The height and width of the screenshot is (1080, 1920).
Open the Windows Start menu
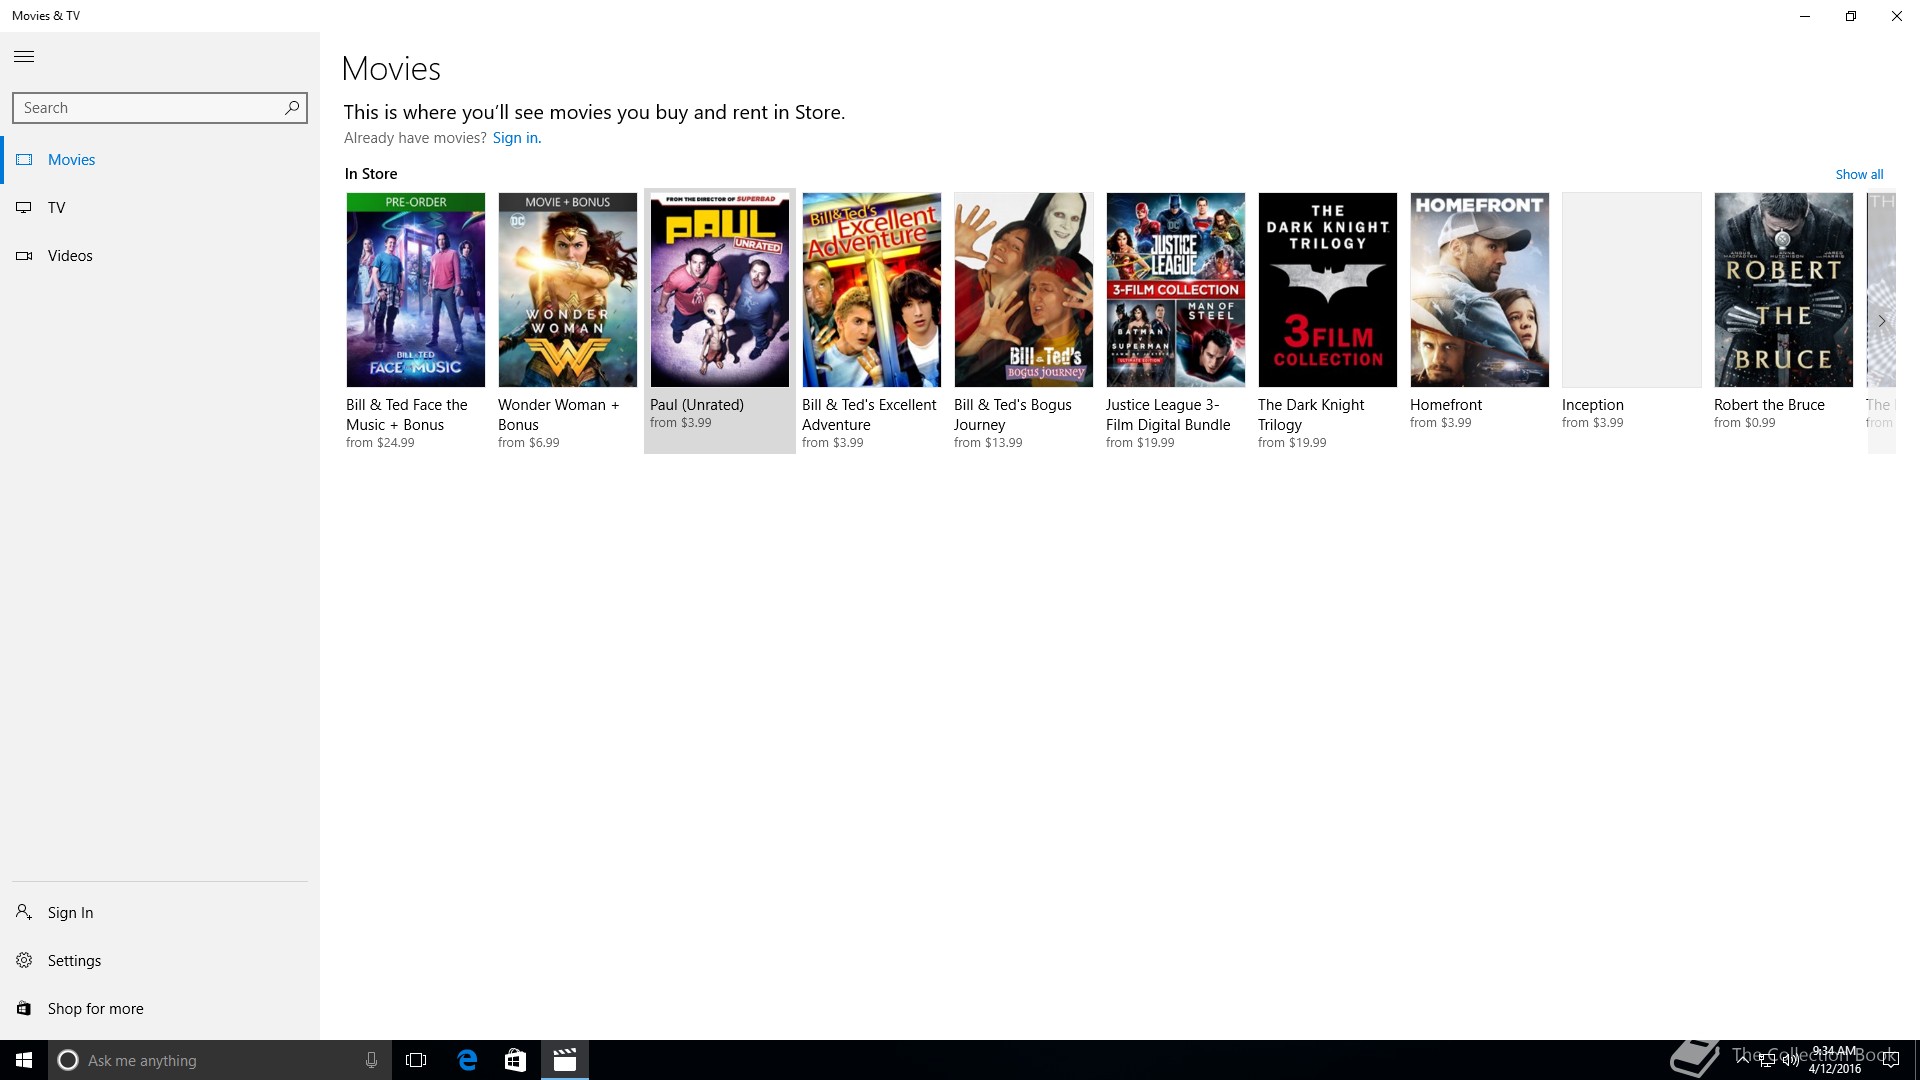click(24, 1060)
